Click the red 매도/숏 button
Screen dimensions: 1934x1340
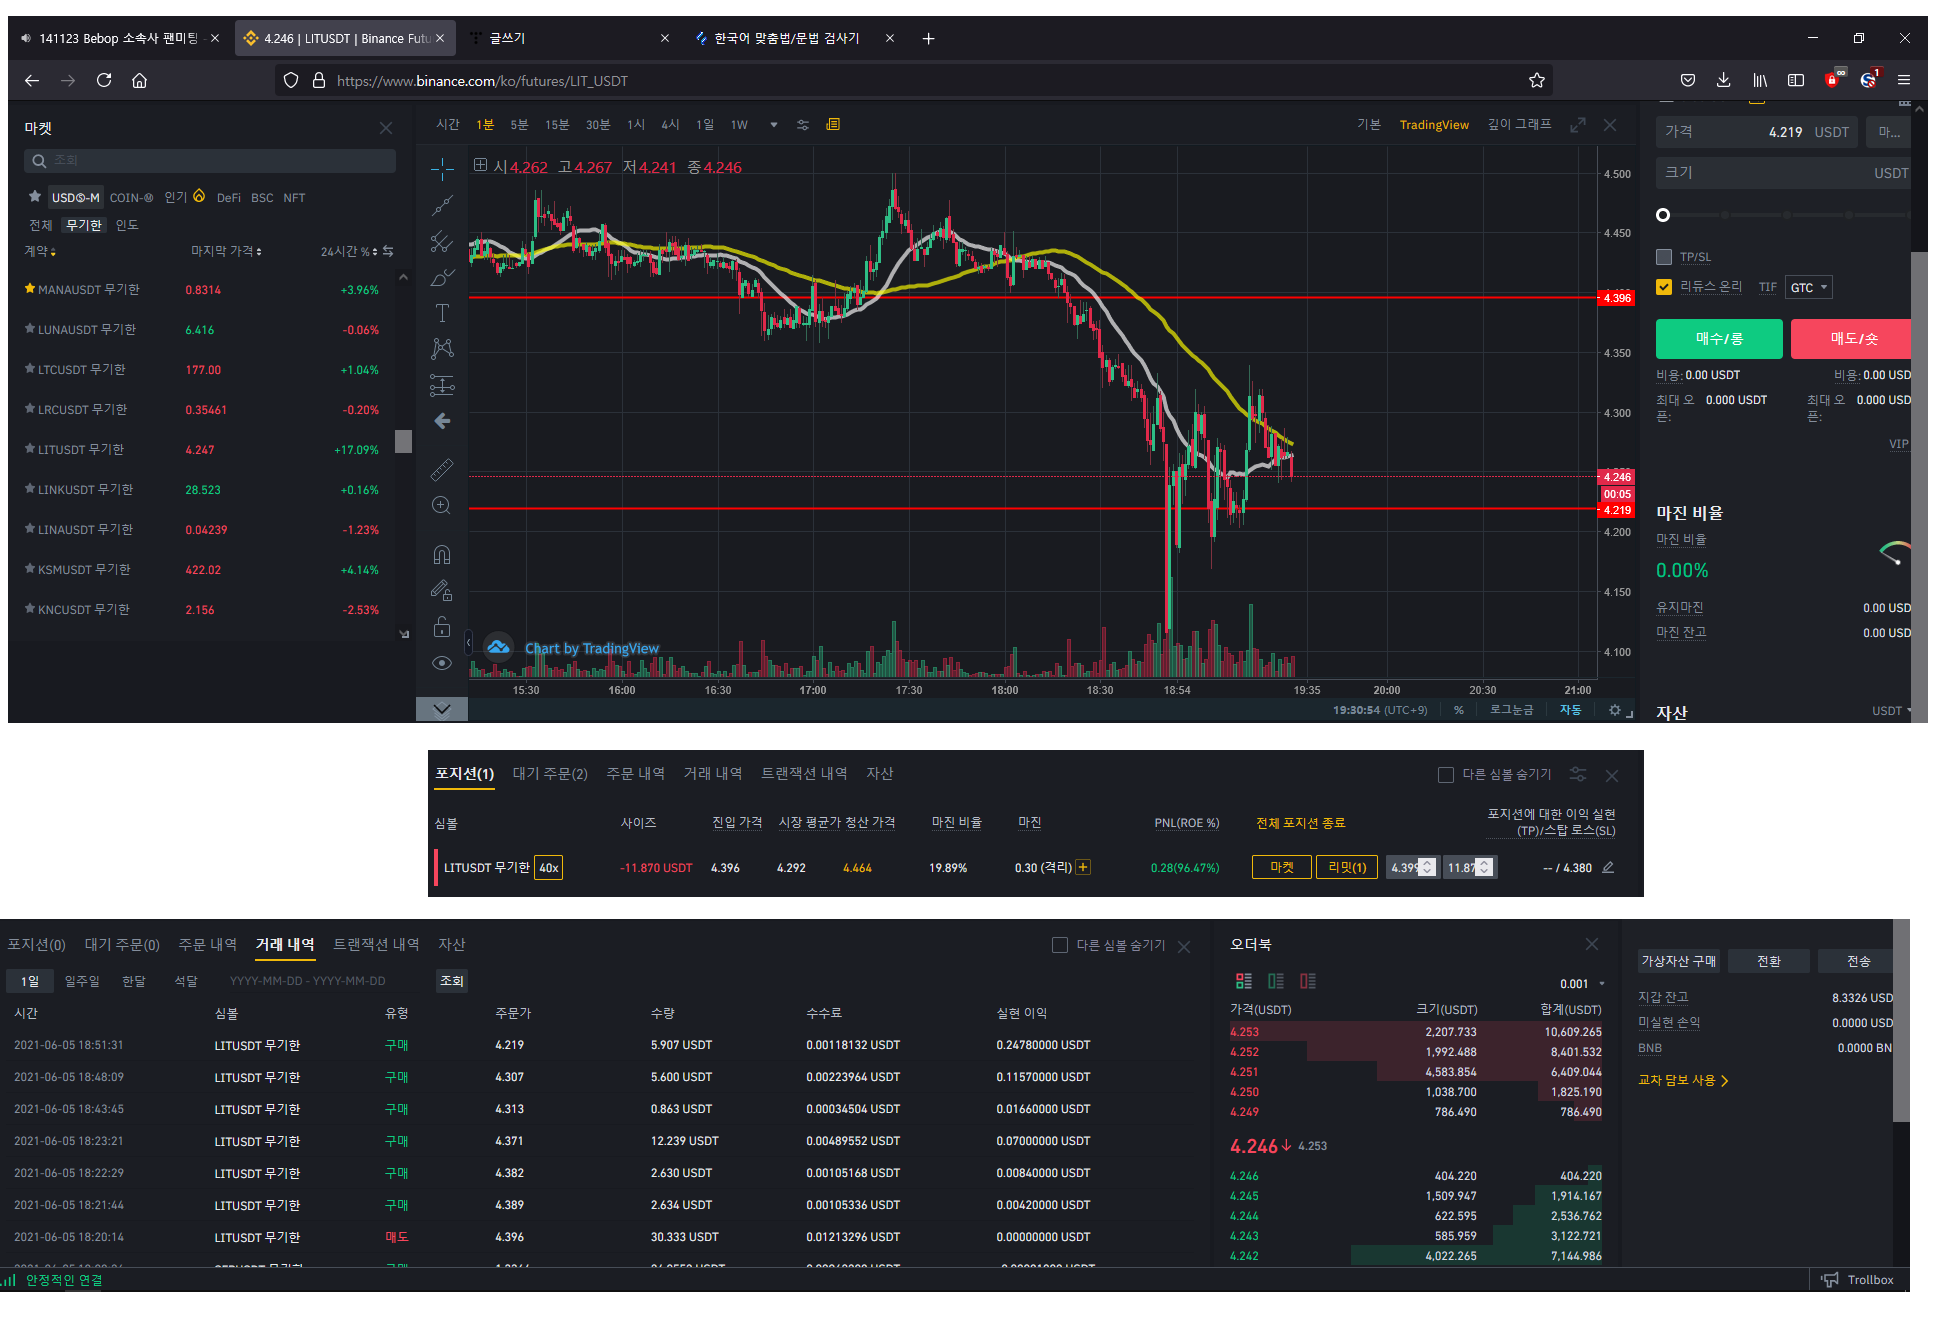click(x=1852, y=339)
